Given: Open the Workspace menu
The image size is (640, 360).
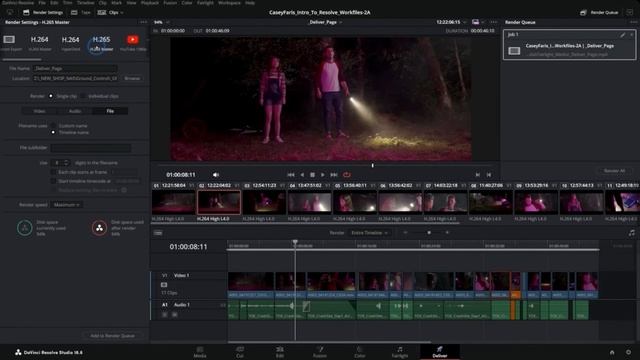Looking at the screenshot, I should [x=229, y=3].
